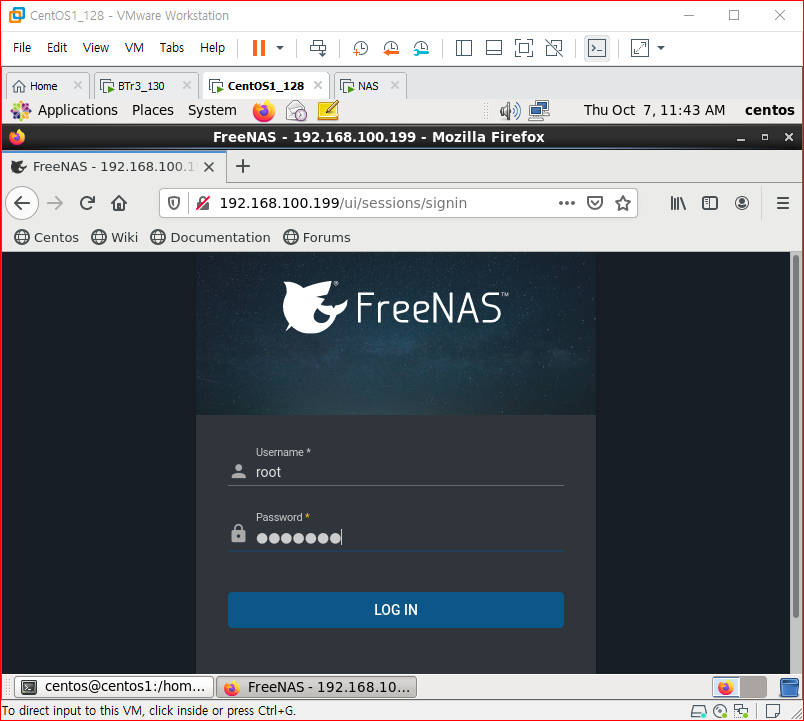Open the CentOS Applications menu
This screenshot has width=804, height=721.
pos(77,110)
